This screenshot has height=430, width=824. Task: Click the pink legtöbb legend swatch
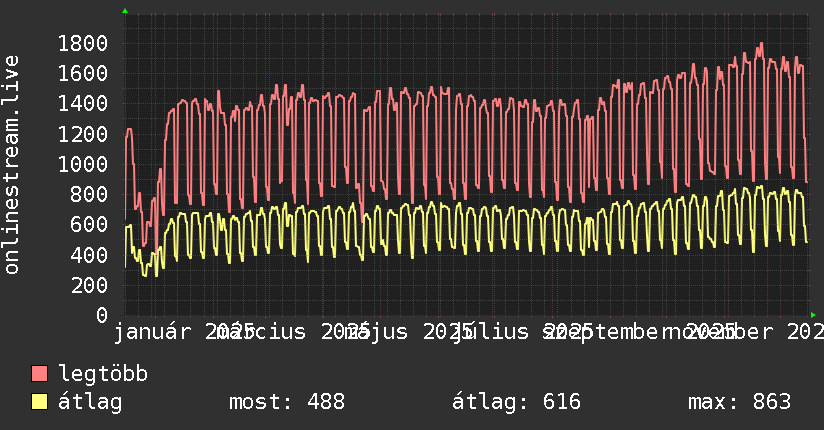click(39, 373)
